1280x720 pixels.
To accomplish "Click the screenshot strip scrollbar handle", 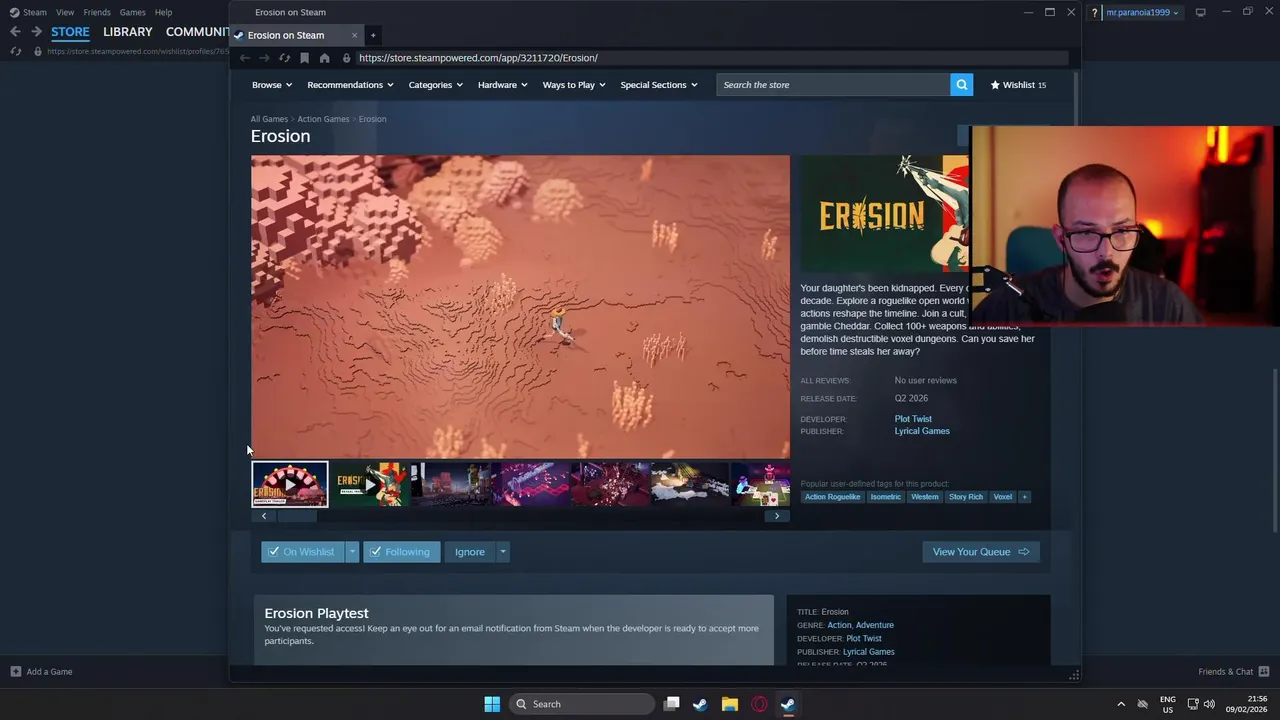I will pyautogui.click(x=297, y=516).
